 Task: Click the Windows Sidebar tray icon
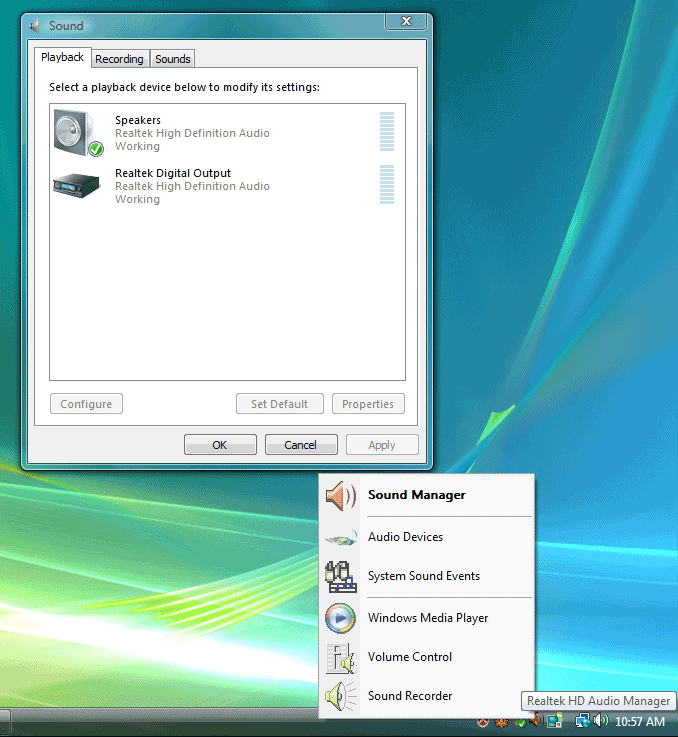click(x=555, y=720)
